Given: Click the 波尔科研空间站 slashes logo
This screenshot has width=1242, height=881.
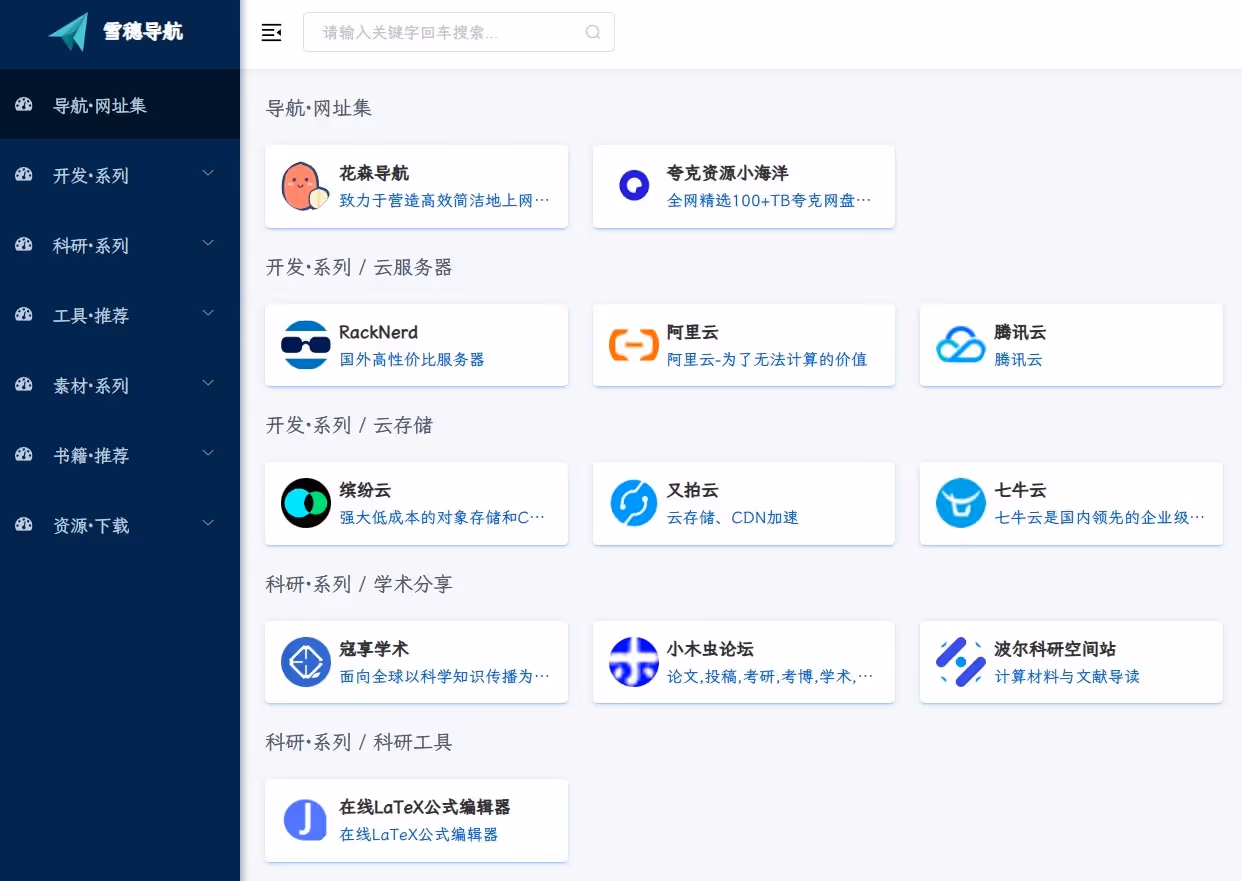Looking at the screenshot, I should [960, 662].
